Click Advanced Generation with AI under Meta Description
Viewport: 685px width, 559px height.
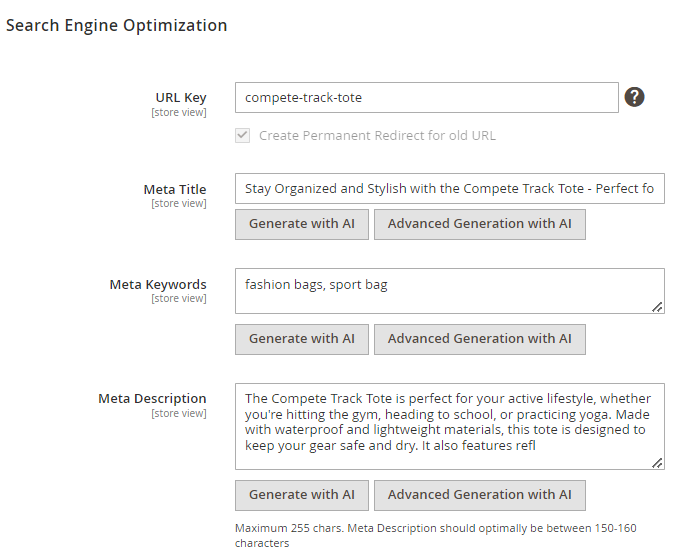480,495
